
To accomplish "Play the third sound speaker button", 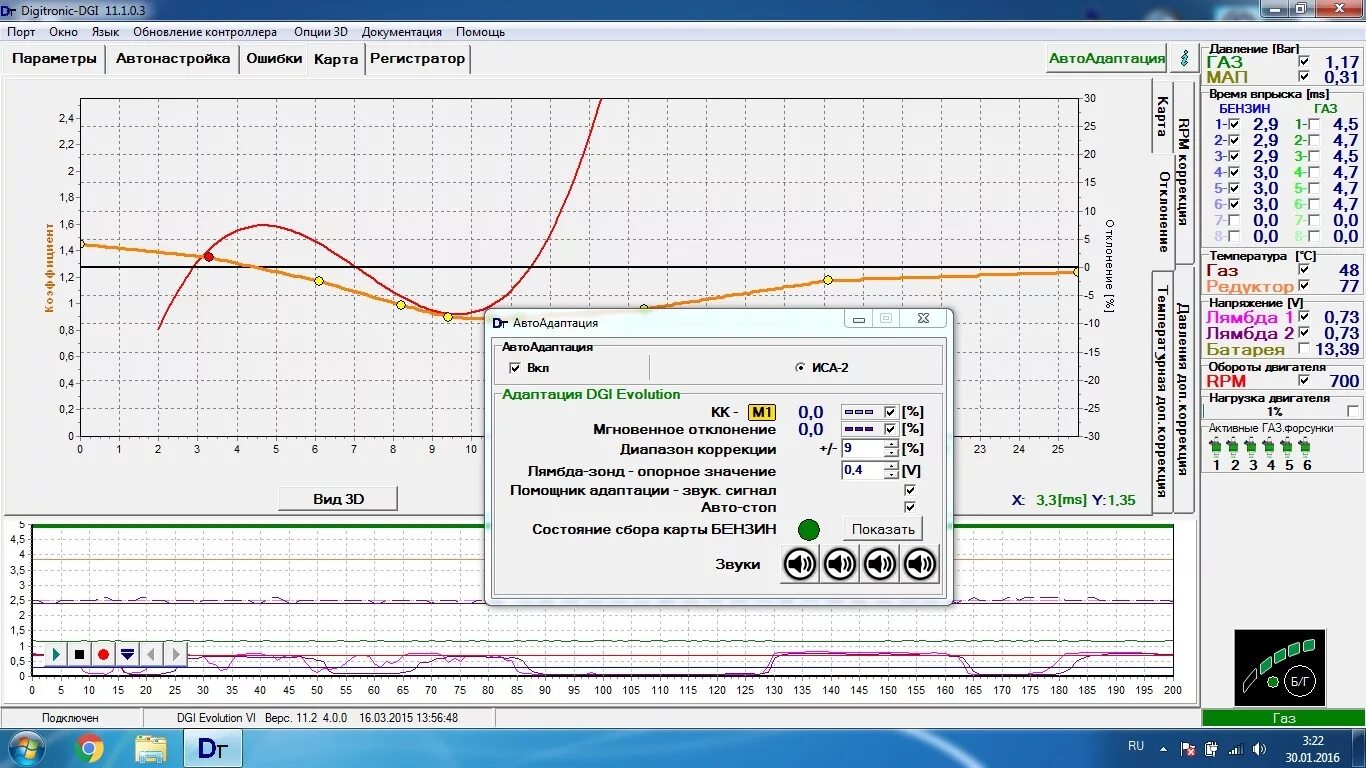I will point(880,565).
